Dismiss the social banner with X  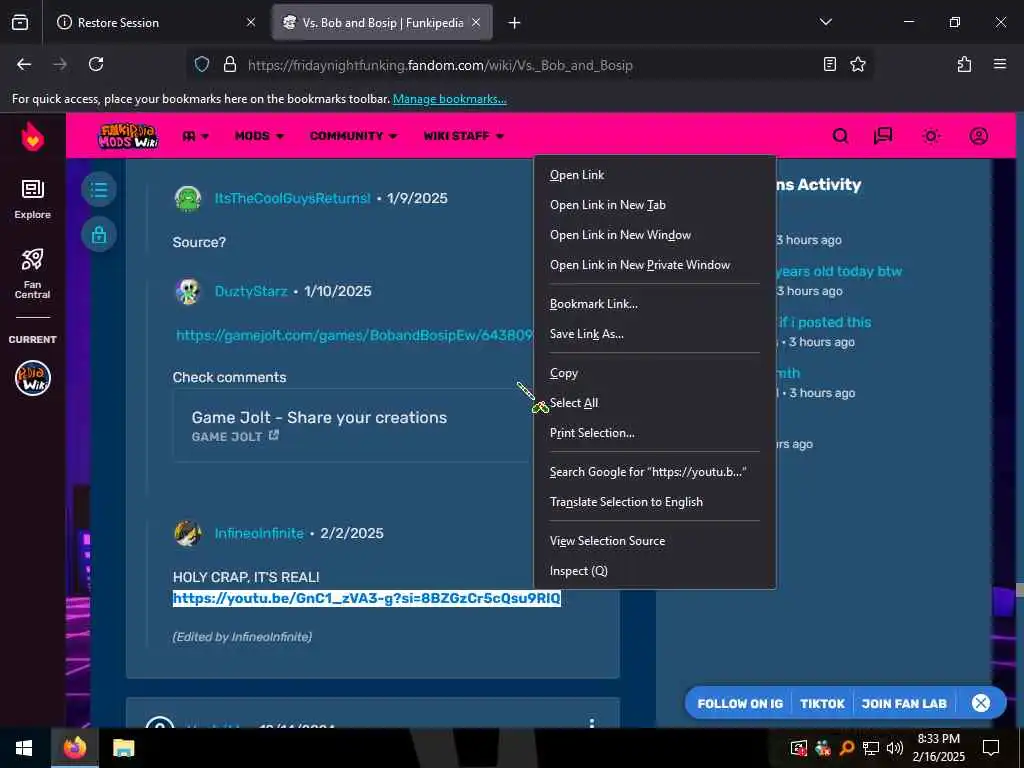(981, 703)
